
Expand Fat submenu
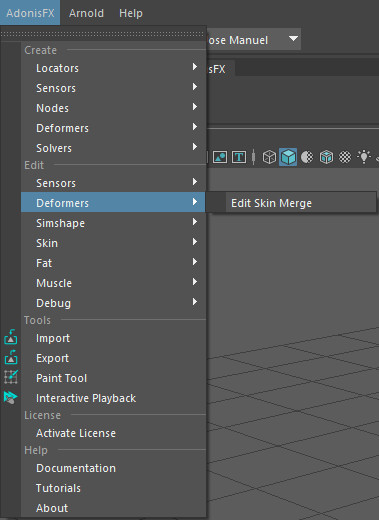click(113, 263)
